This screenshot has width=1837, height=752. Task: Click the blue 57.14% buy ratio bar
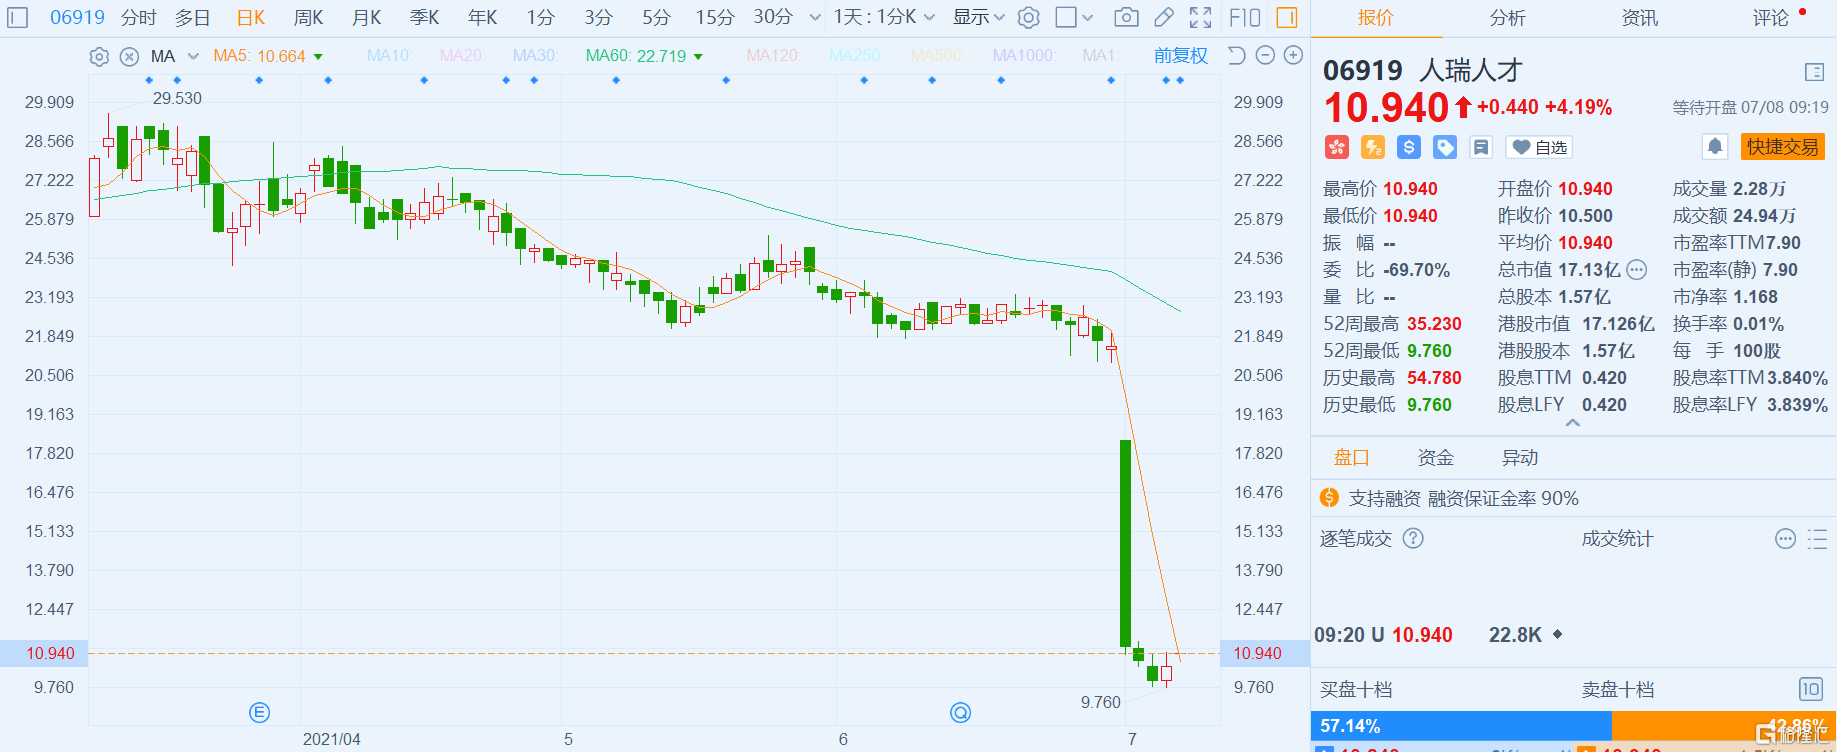coord(1460,726)
